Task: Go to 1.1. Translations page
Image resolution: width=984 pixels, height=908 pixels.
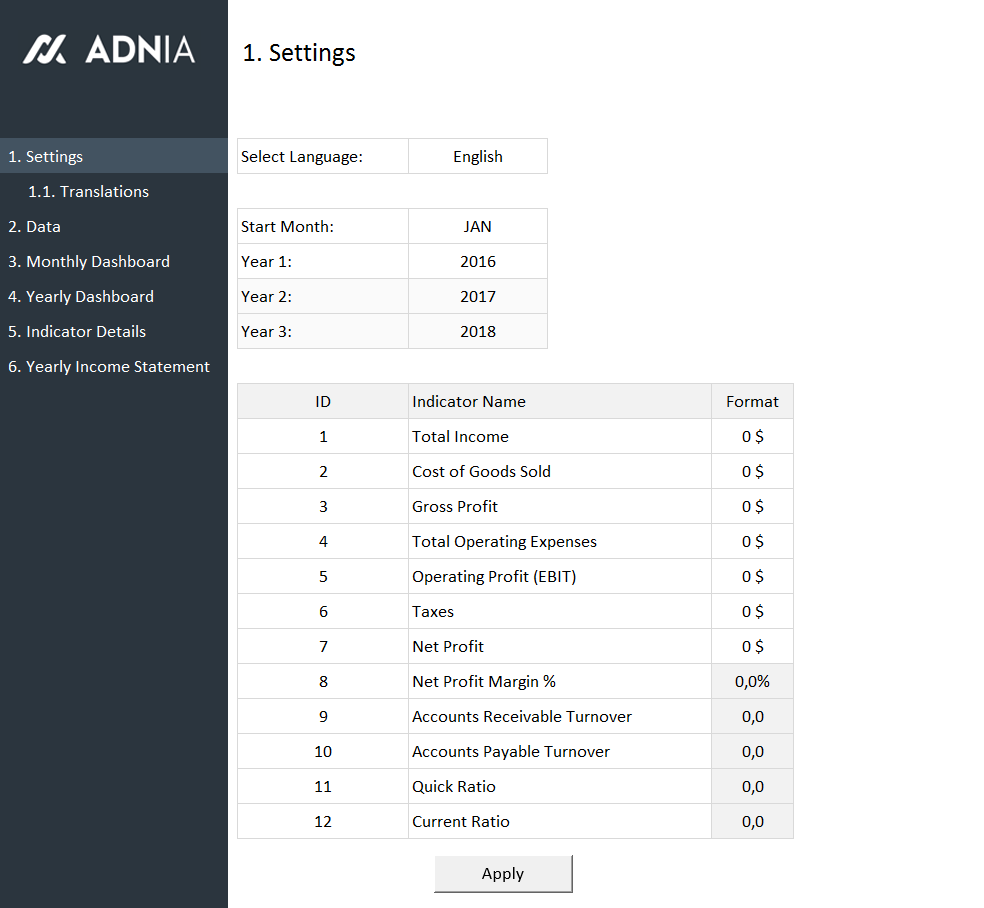Action: (88, 192)
